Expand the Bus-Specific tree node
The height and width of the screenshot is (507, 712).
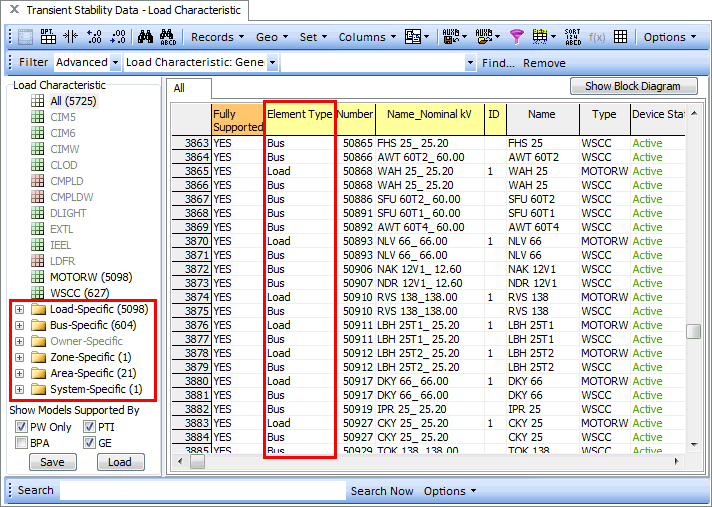[x=19, y=325]
